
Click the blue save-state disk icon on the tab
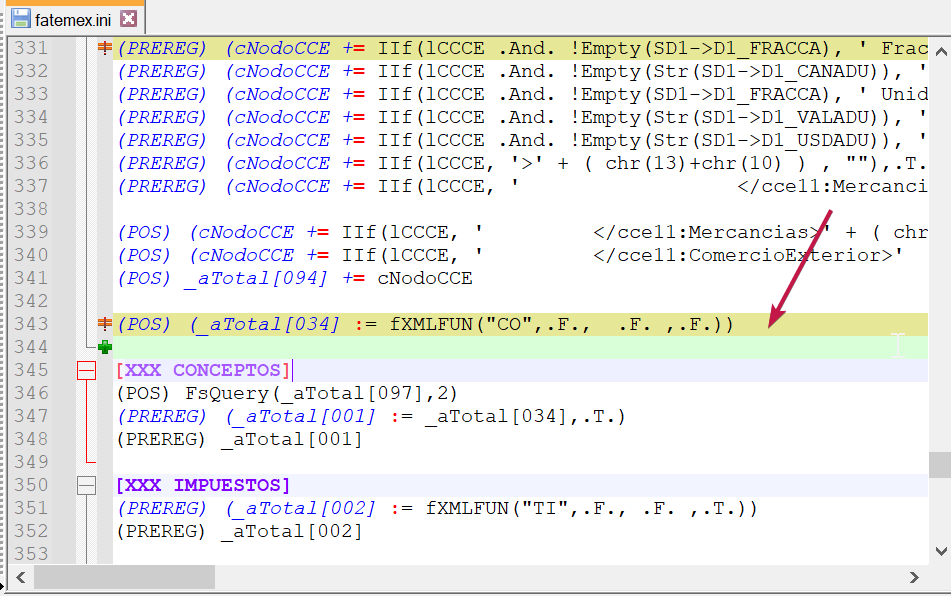[21, 18]
